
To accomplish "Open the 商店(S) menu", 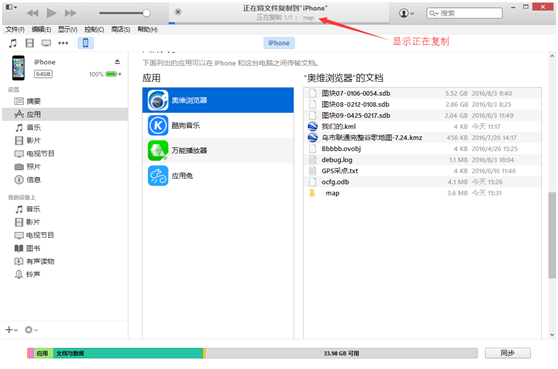I will pos(121,30).
